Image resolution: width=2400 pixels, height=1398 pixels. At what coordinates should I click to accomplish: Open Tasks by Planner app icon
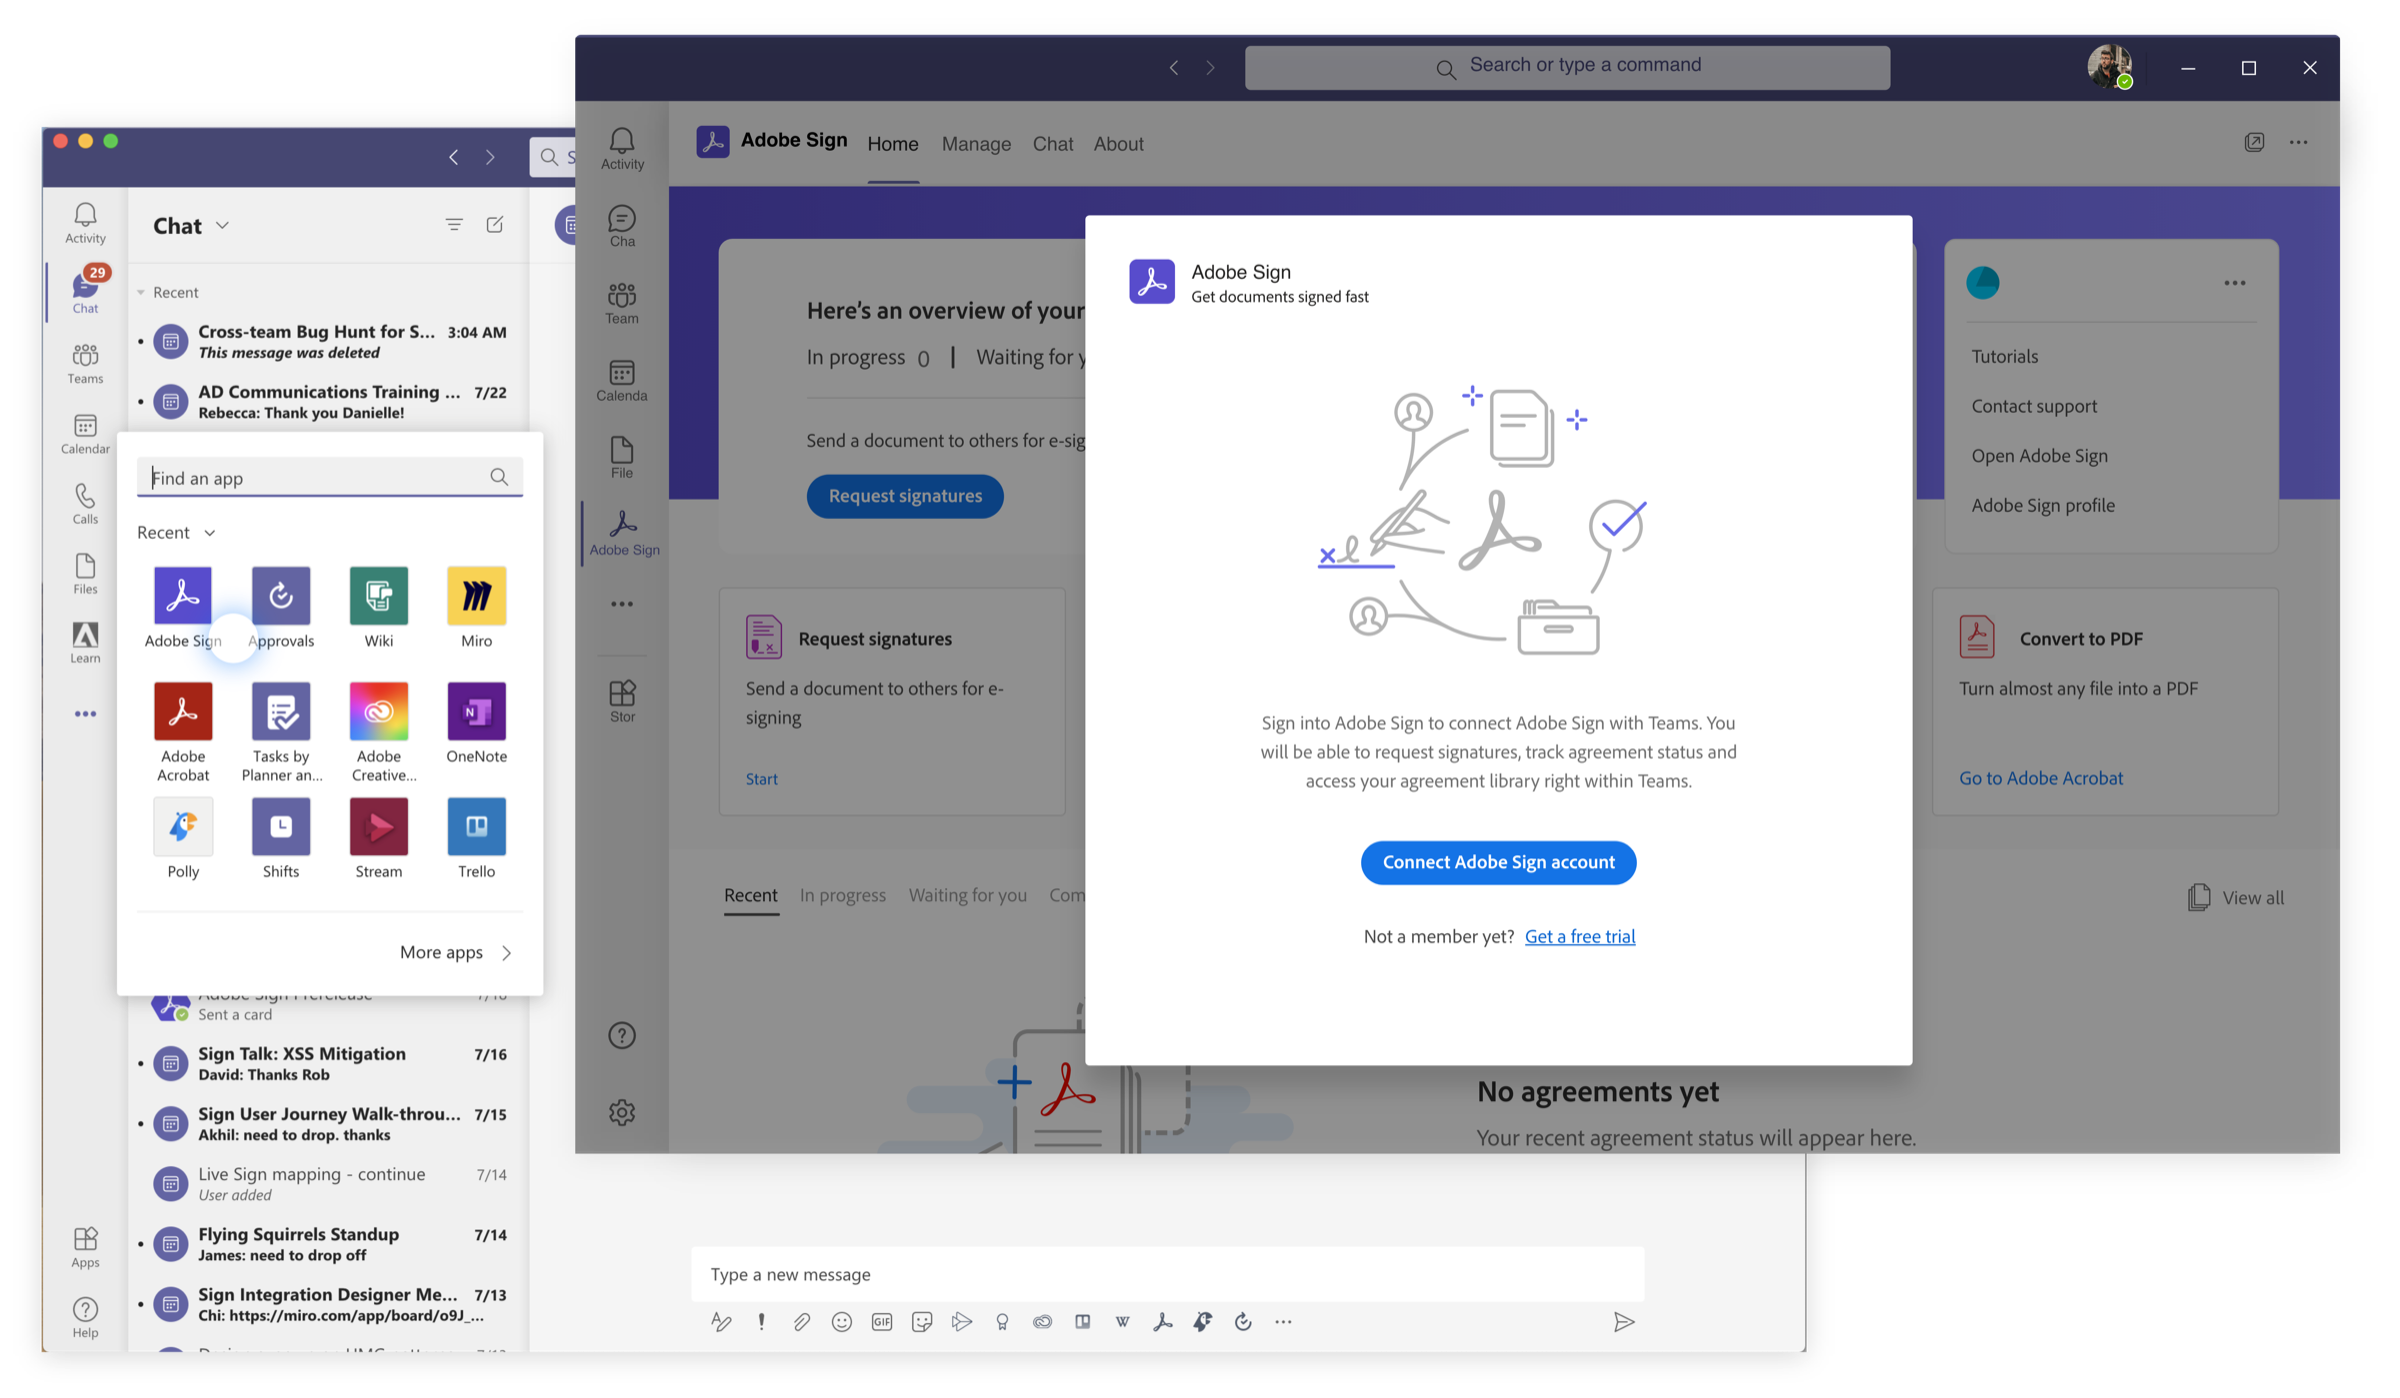281,712
